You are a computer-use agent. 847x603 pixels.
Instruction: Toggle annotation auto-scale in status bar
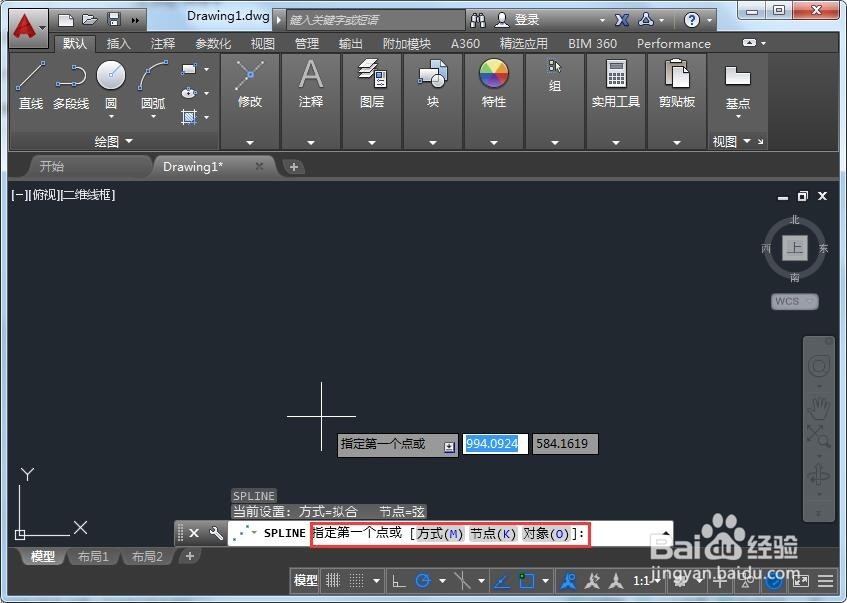tap(592, 581)
